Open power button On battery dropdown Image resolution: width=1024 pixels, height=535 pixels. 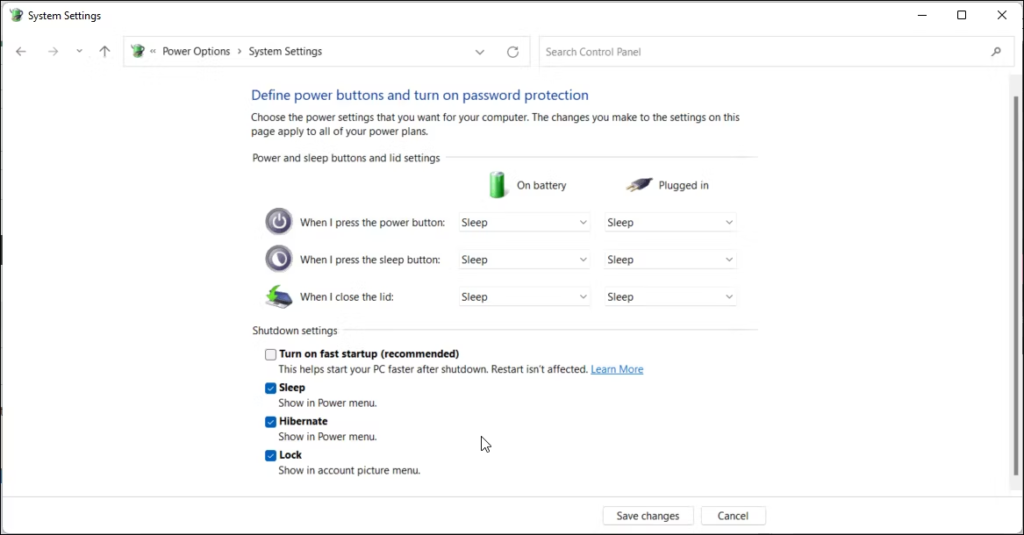(524, 223)
